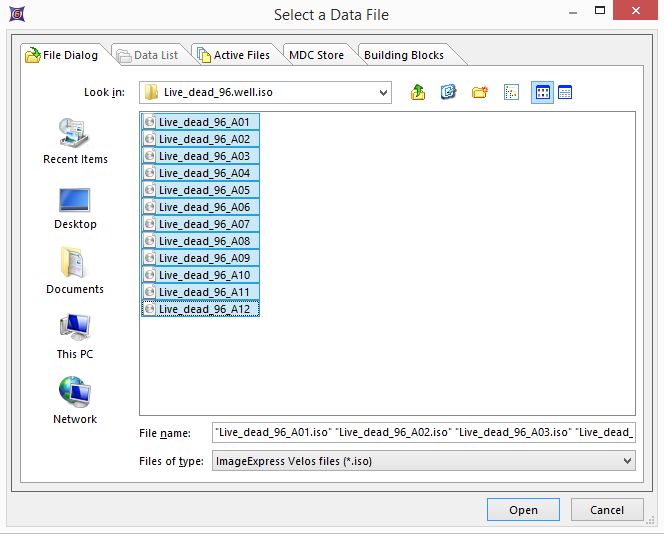Image resolution: width=664 pixels, height=534 pixels.
Task: Click the Open button
Action: [523, 509]
